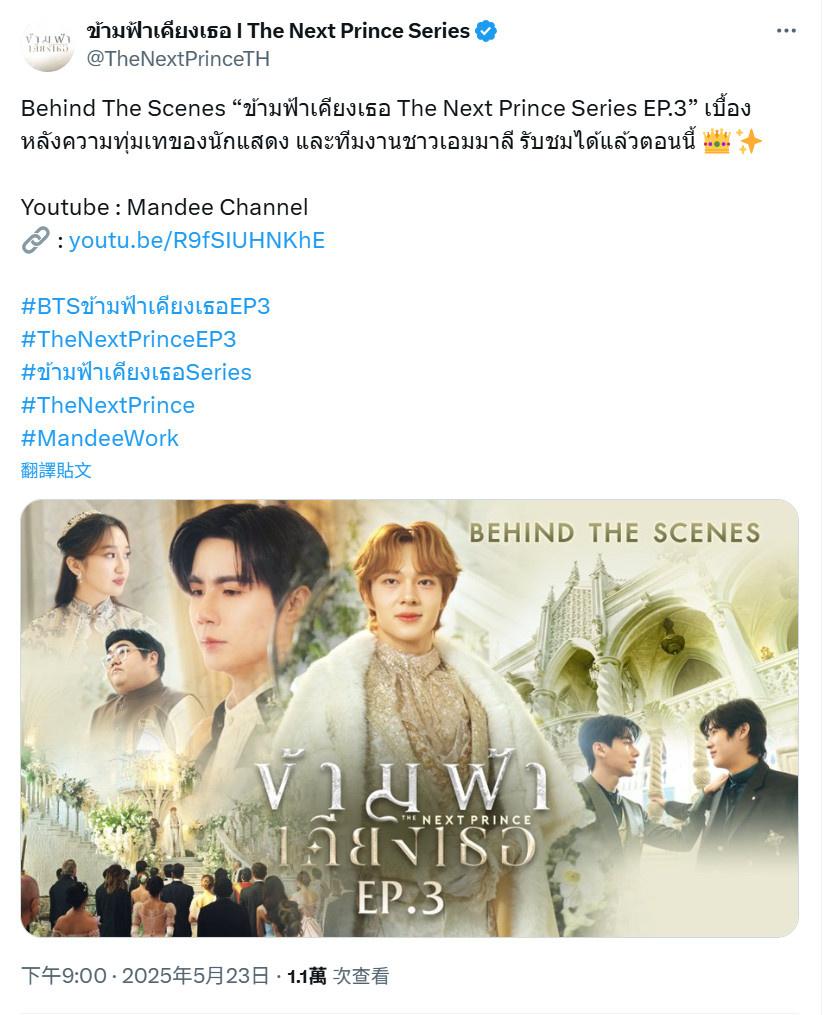This screenshot has height=1015, width=830.
Task: Open hashtag #BTSข้ามฟ้าเคียงเธอEP3
Action: click(145, 306)
